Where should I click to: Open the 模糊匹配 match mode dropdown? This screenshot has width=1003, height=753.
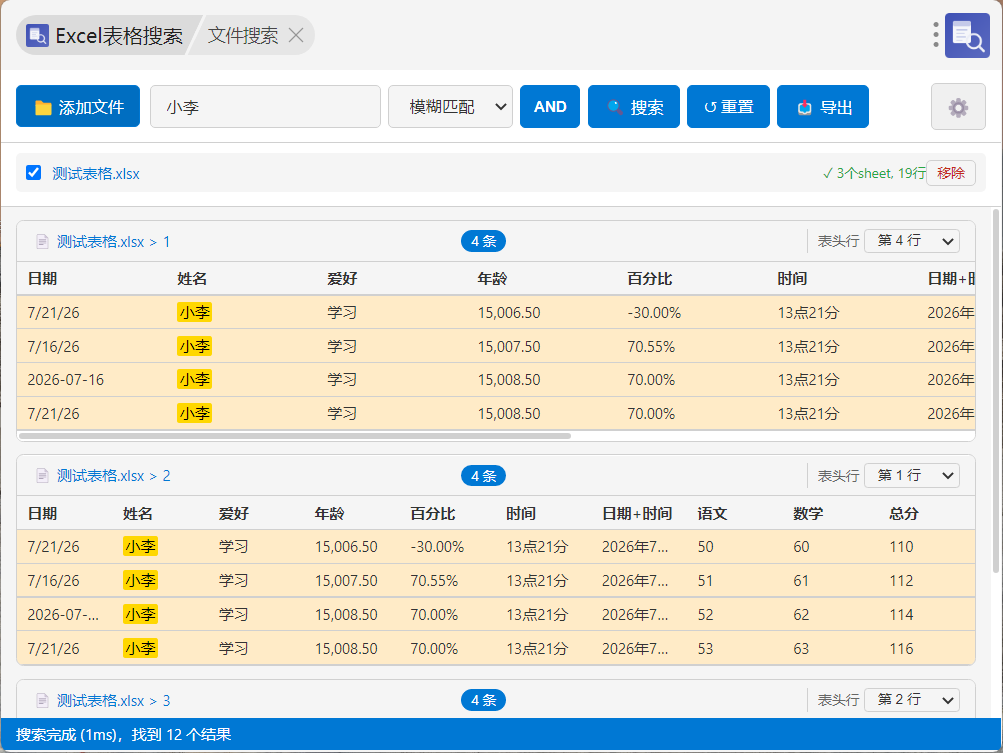450,106
